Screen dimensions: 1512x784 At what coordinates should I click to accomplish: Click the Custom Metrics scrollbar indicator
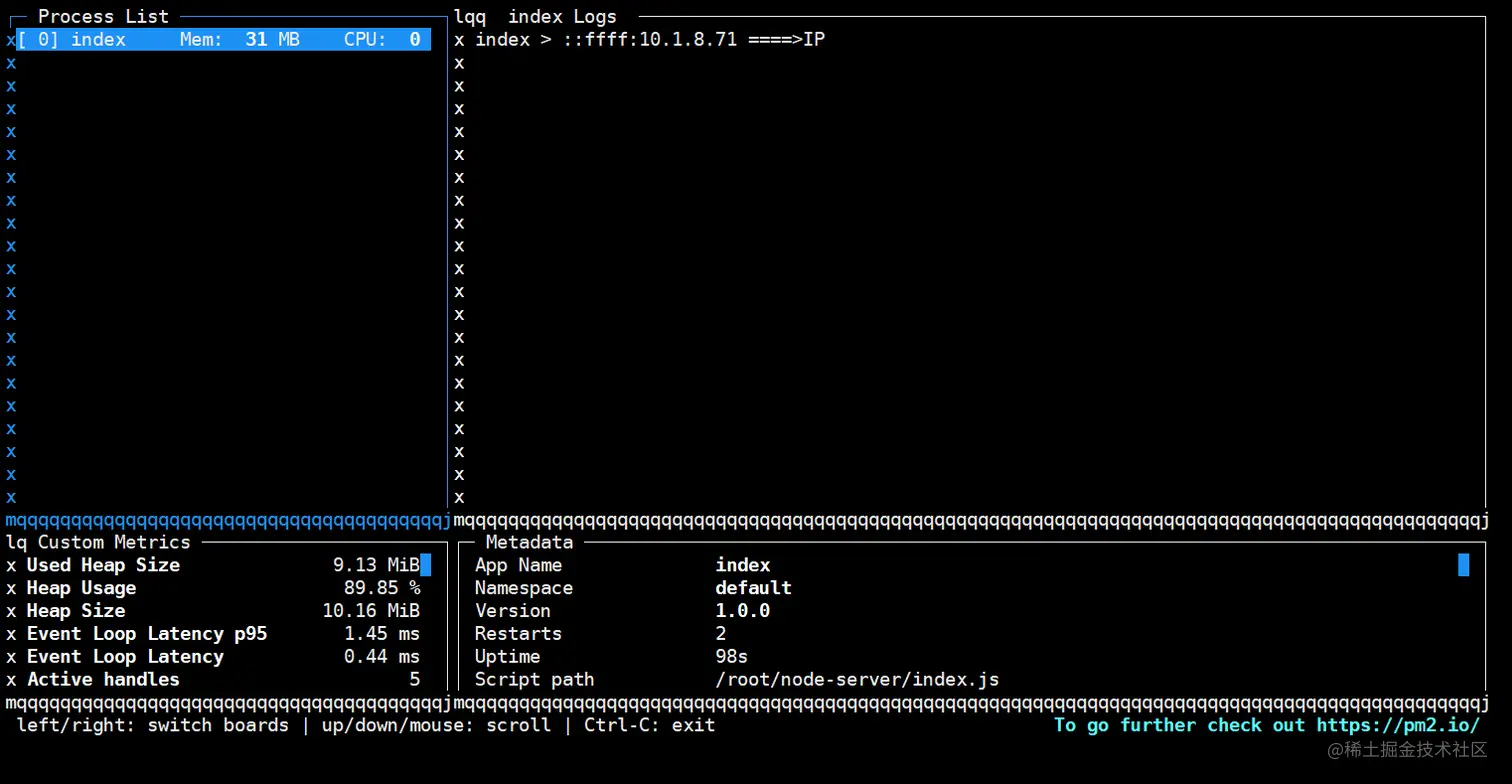pos(425,565)
